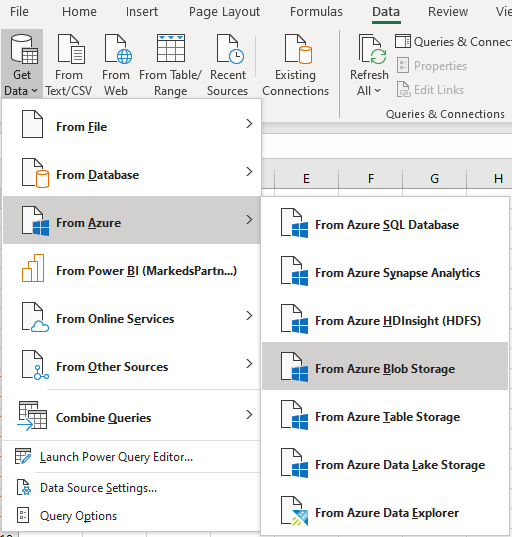Click the Launch Power Query Editor icon

(23, 457)
